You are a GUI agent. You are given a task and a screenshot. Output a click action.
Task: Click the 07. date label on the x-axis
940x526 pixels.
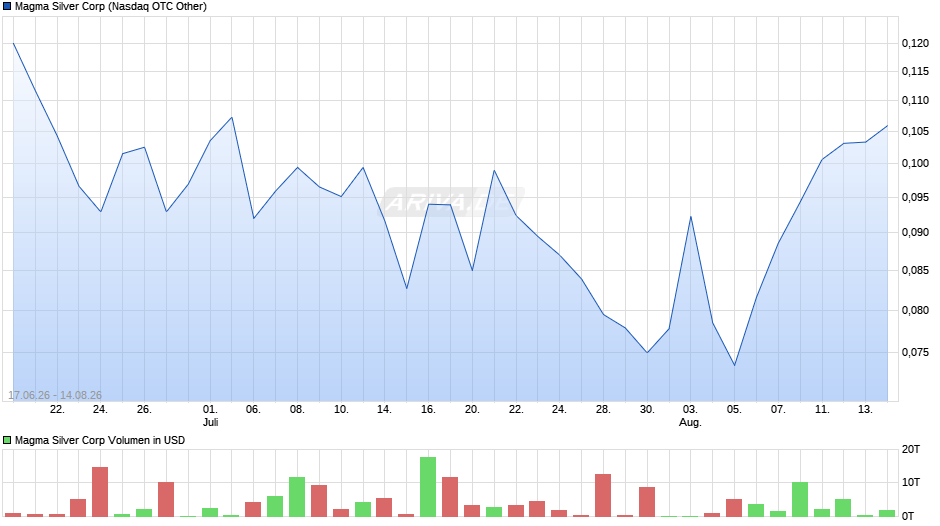pos(778,409)
